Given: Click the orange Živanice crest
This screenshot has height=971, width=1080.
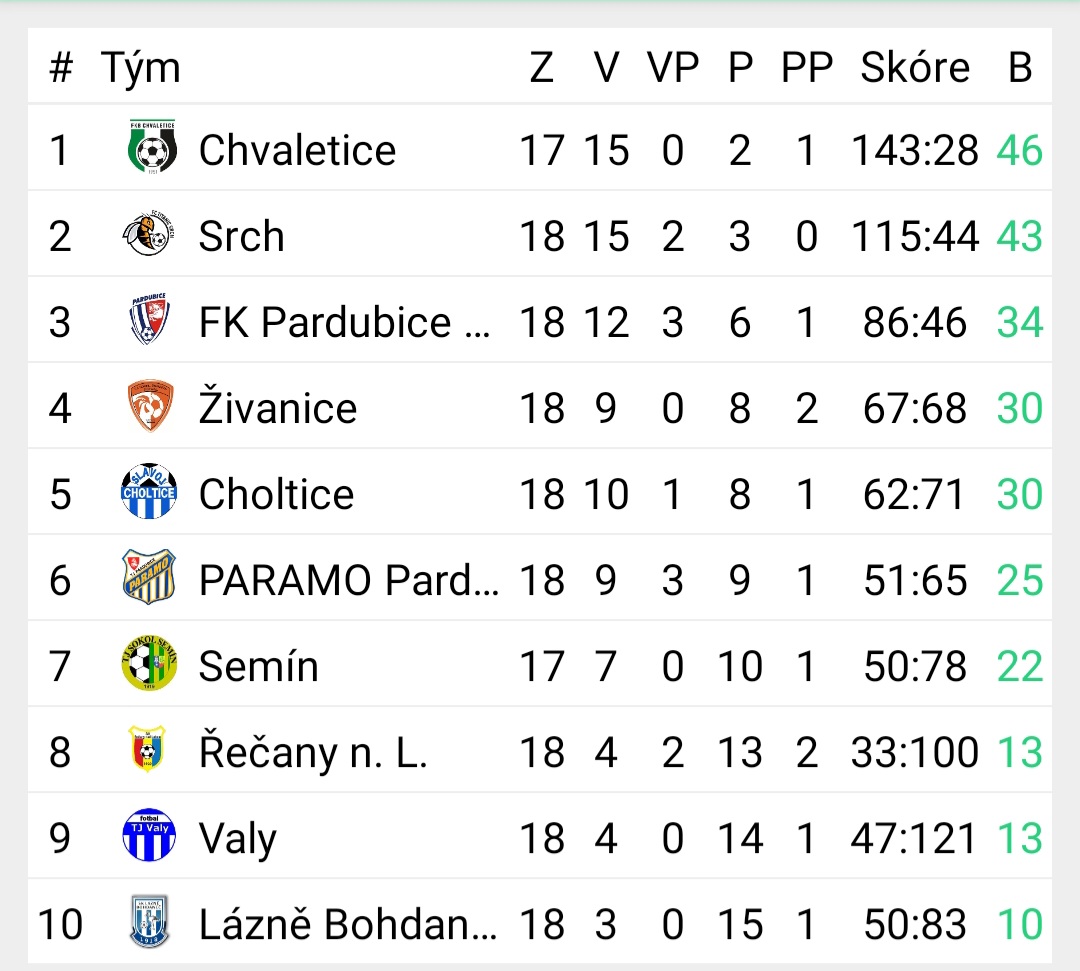Looking at the screenshot, I should tap(151, 406).
